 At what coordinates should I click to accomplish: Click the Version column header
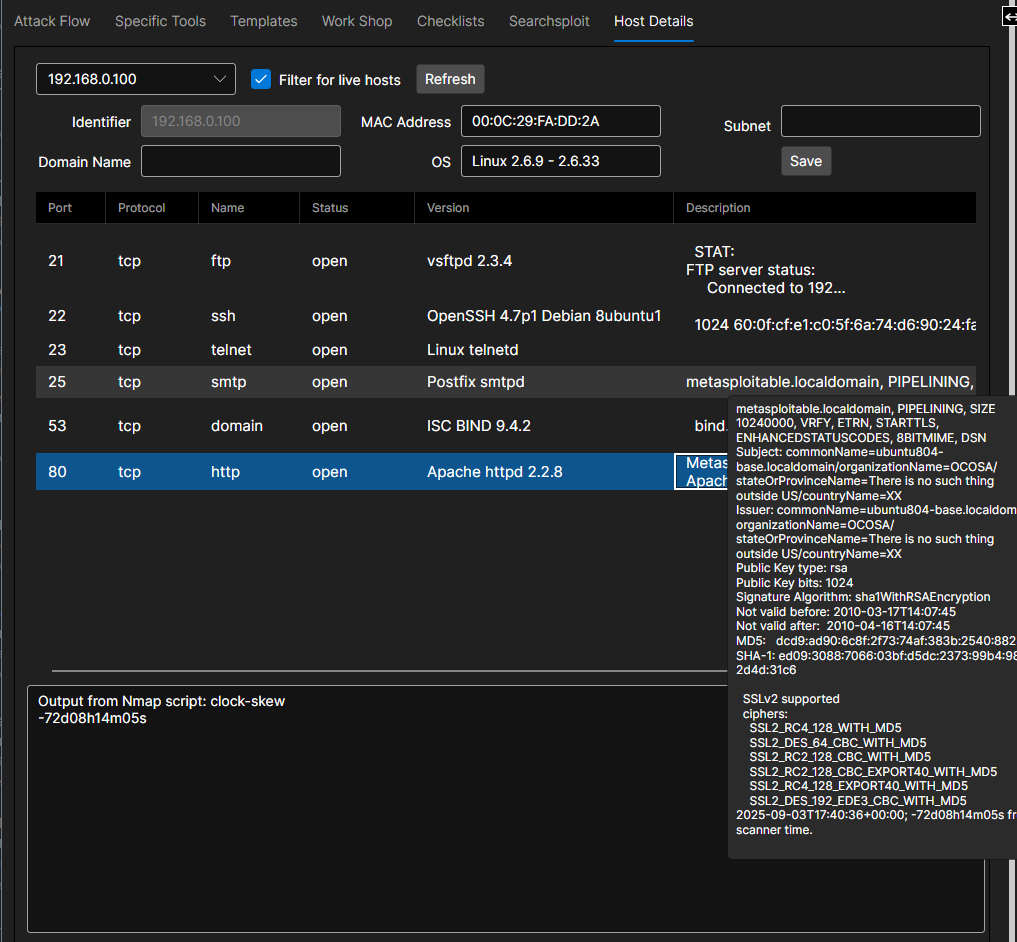click(448, 208)
